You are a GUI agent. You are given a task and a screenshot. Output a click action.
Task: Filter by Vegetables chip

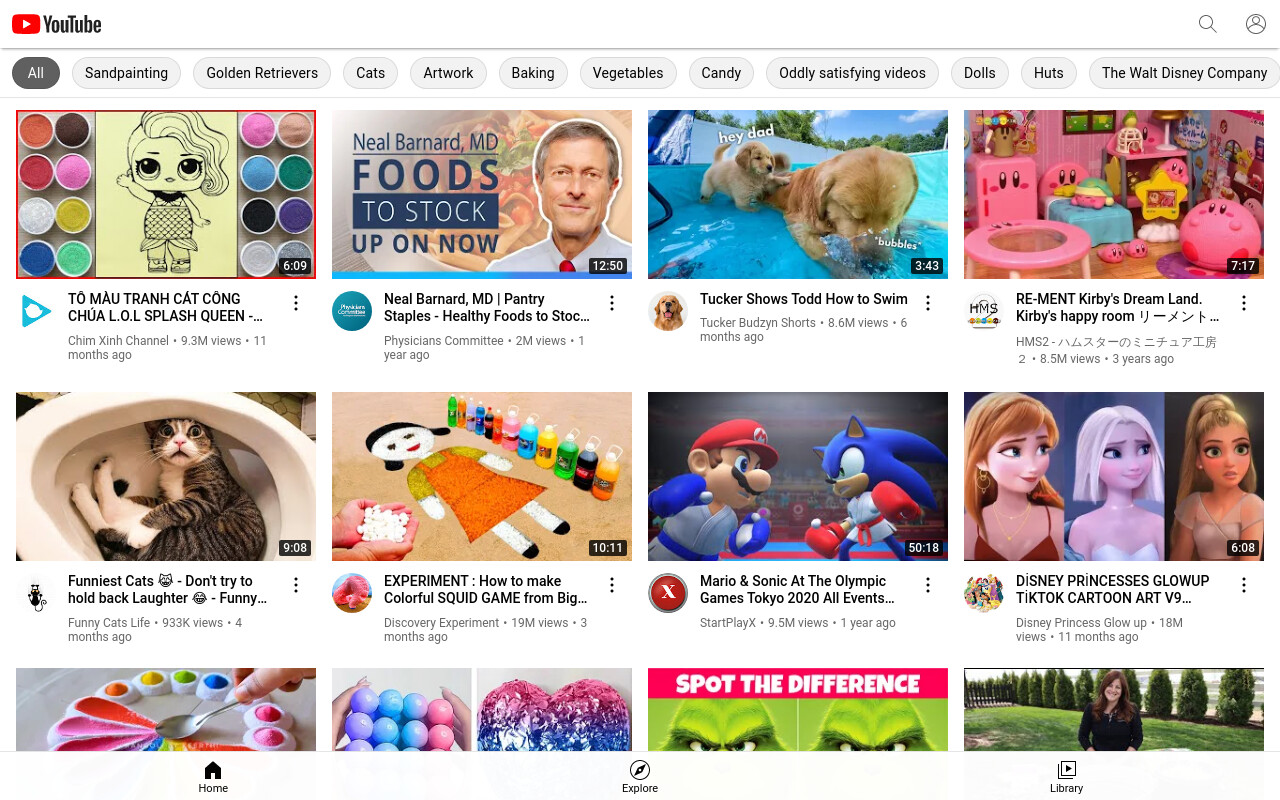click(628, 73)
